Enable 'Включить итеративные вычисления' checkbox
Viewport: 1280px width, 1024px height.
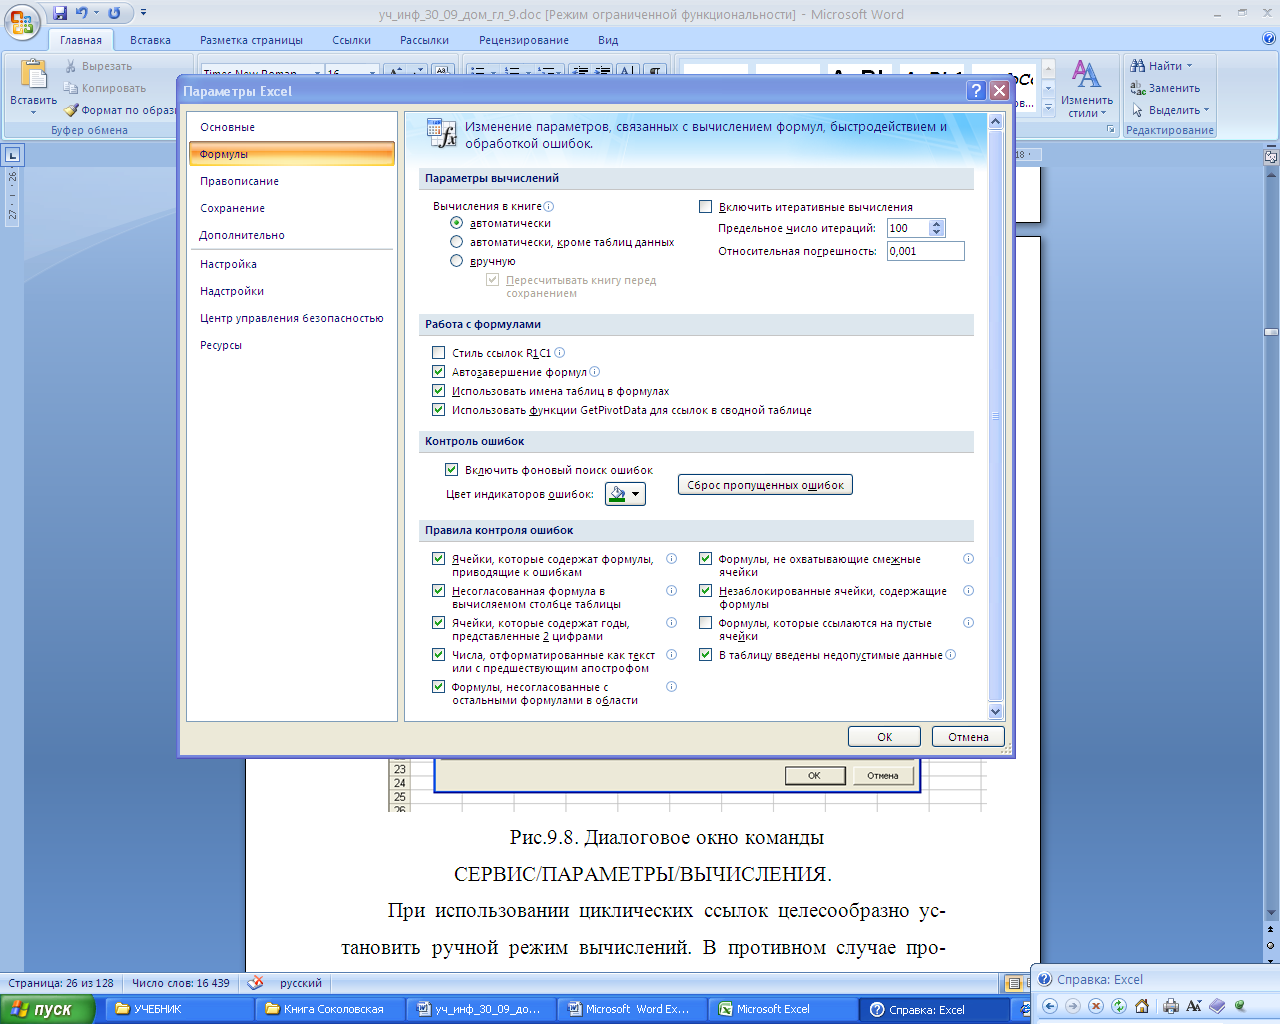coord(705,207)
